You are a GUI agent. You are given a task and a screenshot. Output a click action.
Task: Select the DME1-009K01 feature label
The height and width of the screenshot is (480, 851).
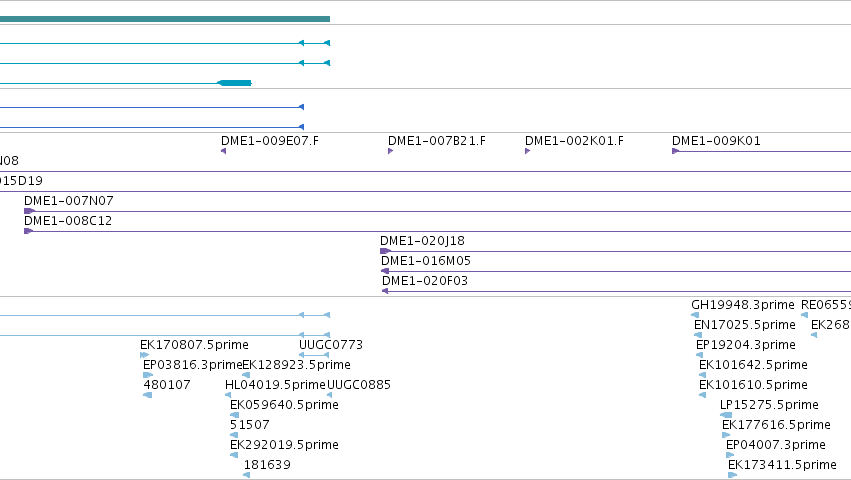(716, 141)
